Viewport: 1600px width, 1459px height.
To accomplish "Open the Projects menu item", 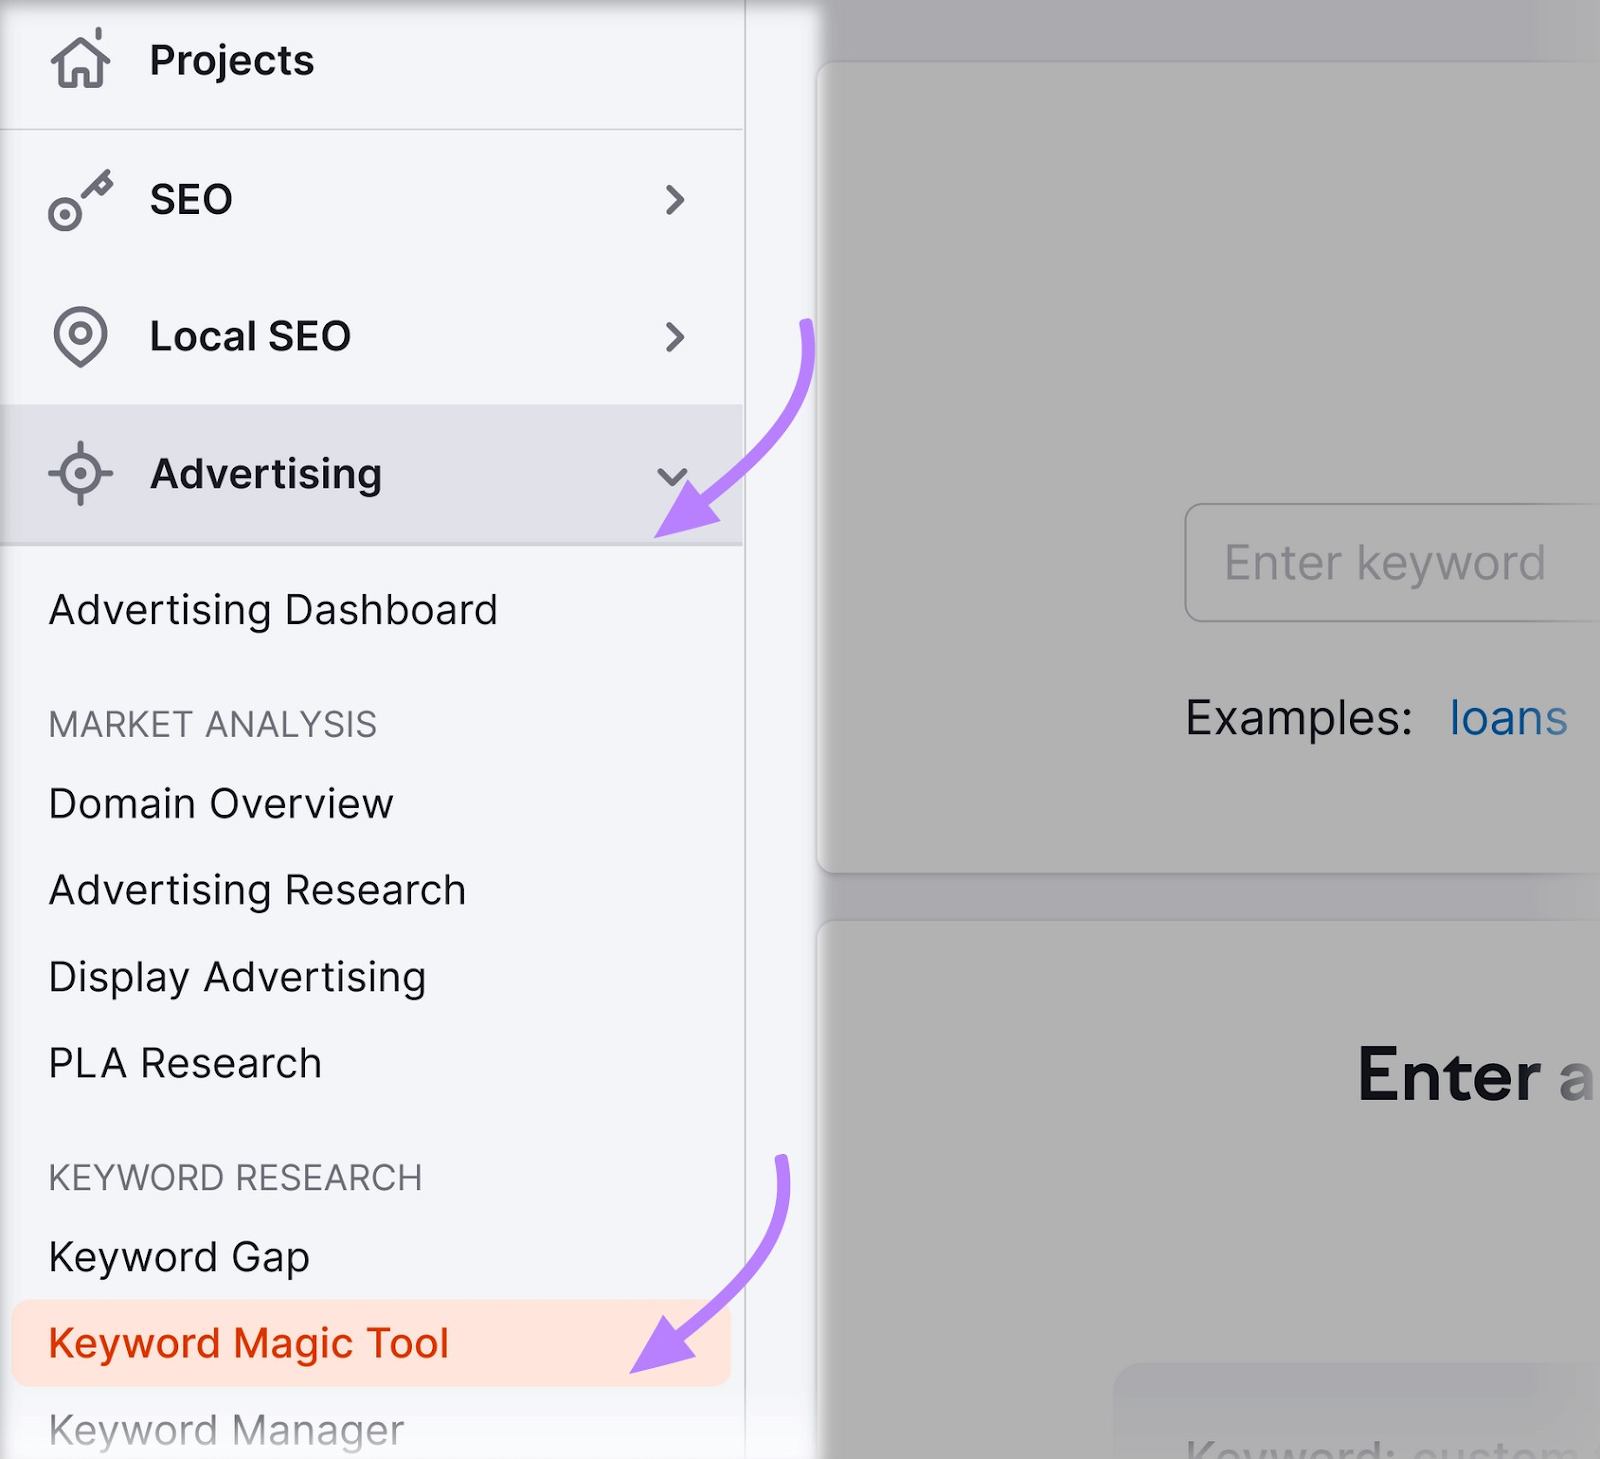I will coord(232,60).
